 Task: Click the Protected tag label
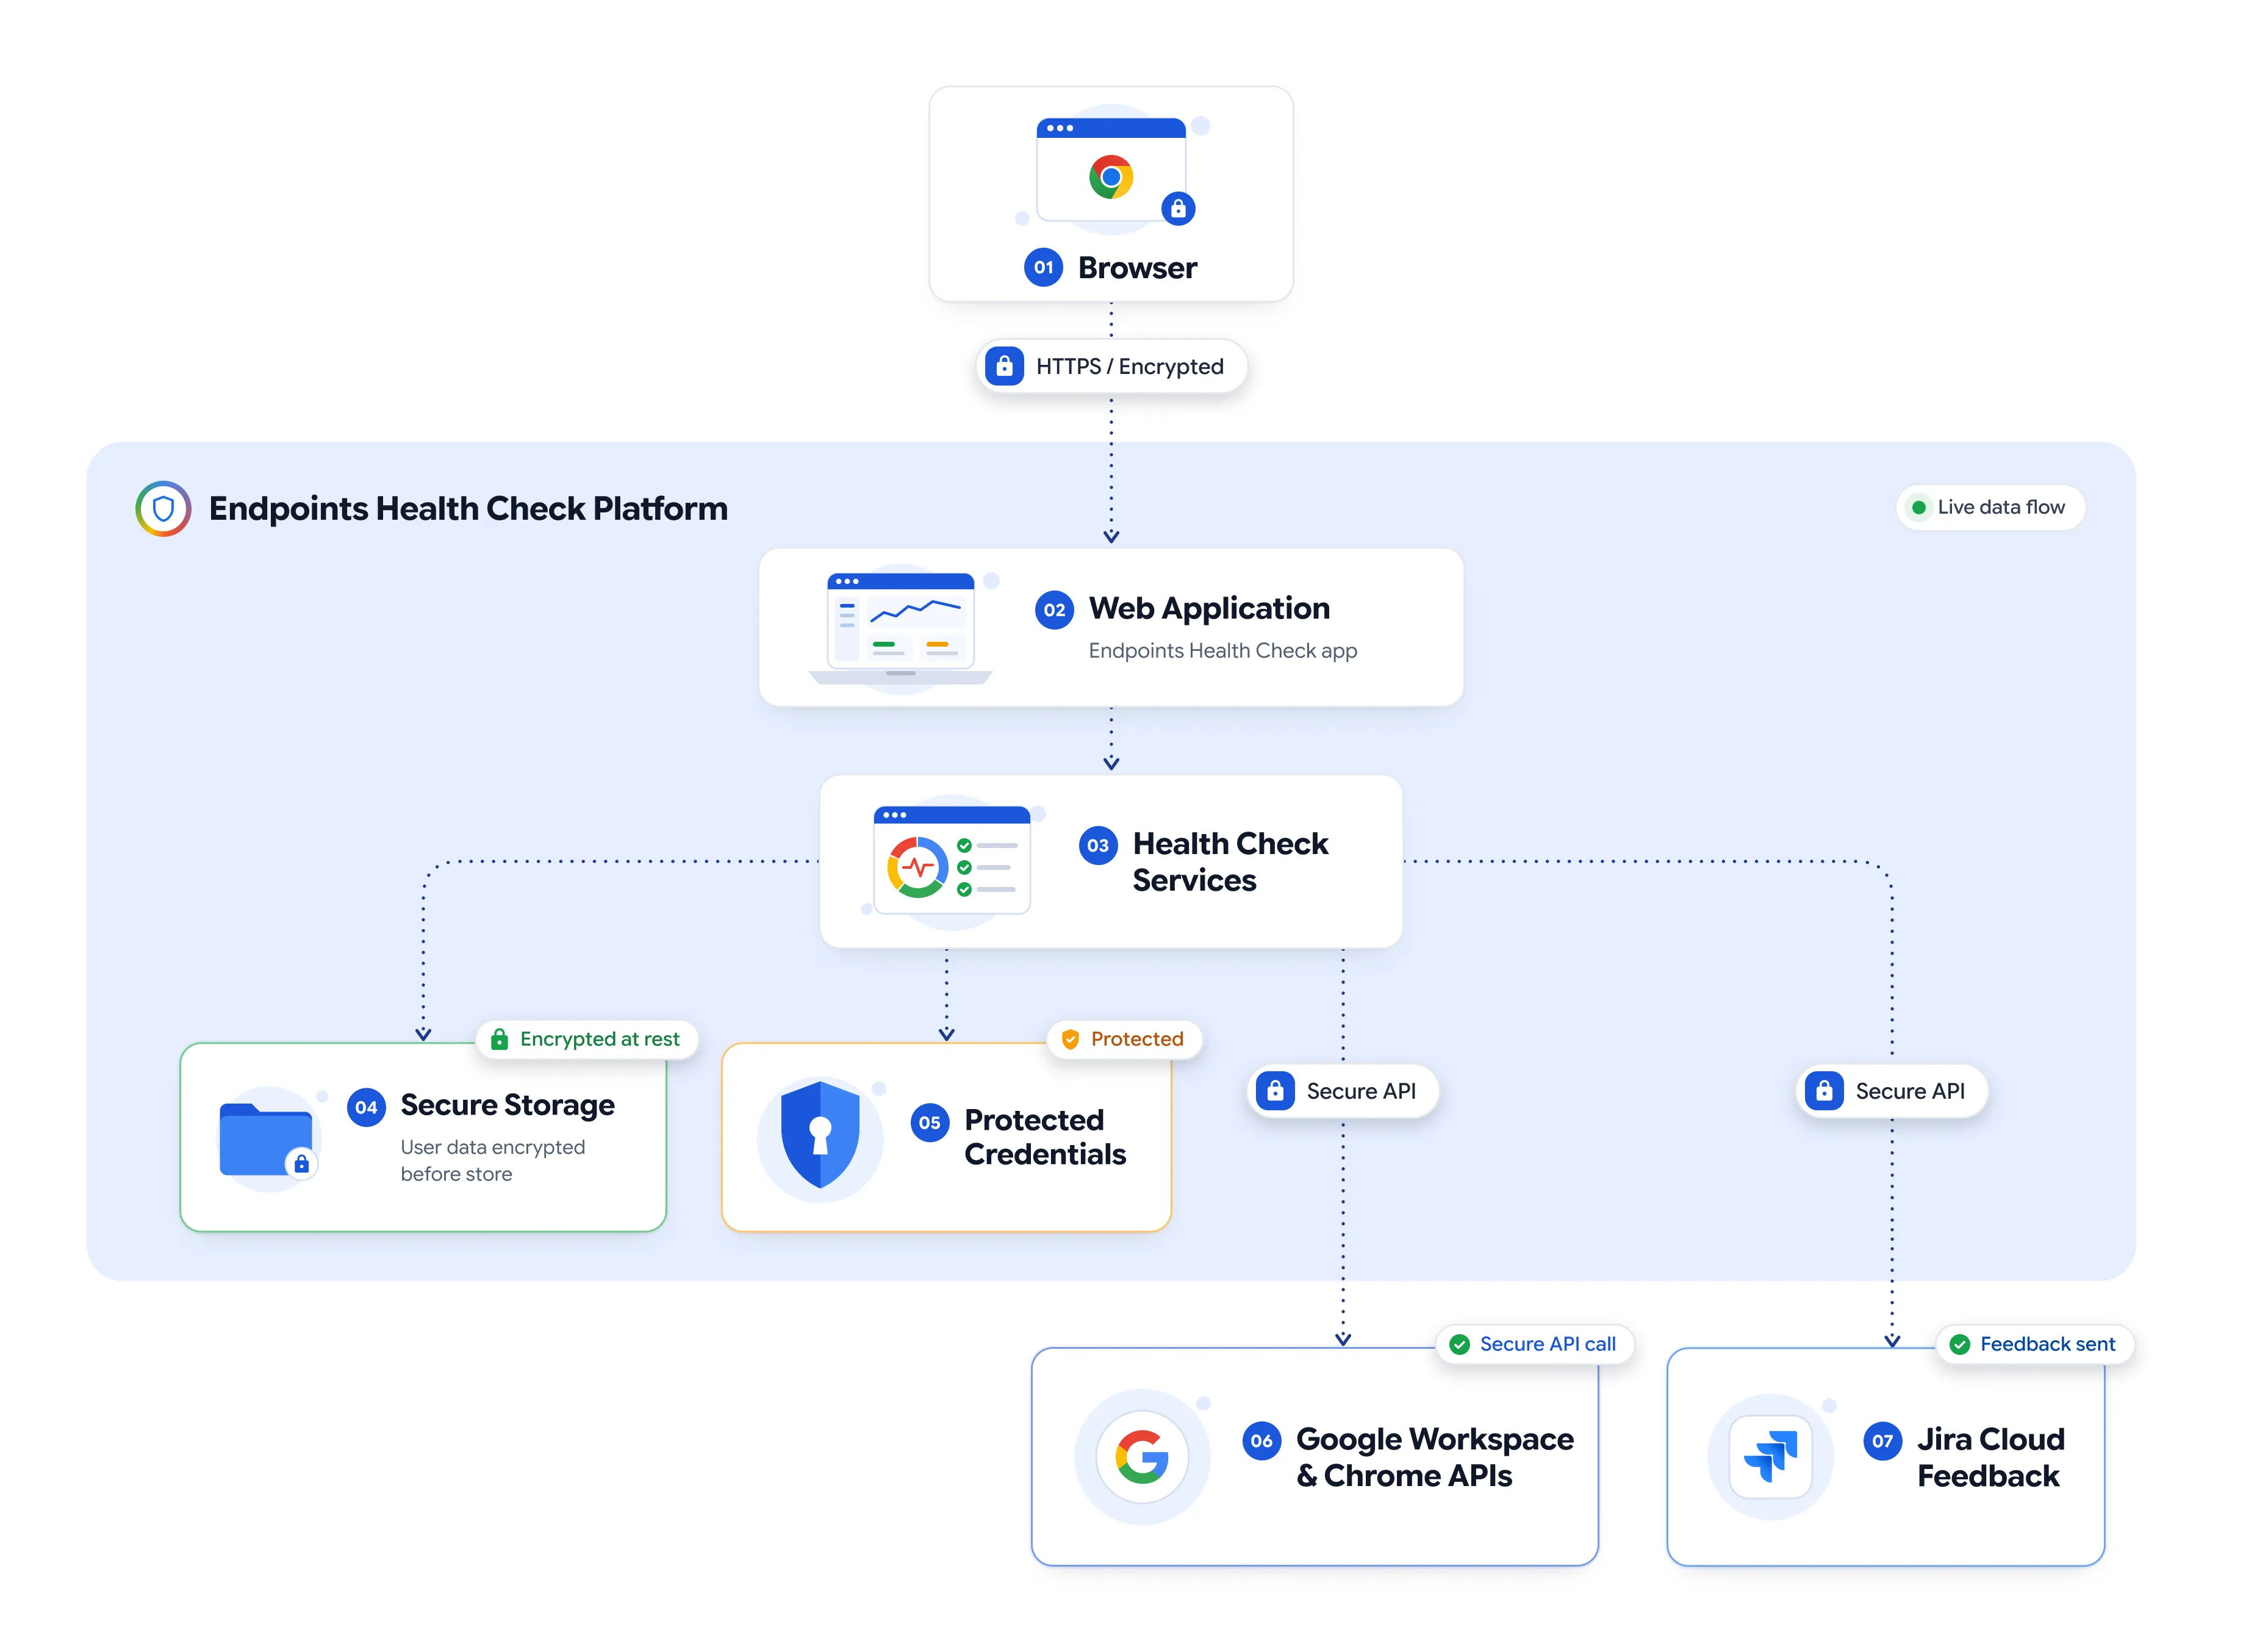(1137, 1039)
